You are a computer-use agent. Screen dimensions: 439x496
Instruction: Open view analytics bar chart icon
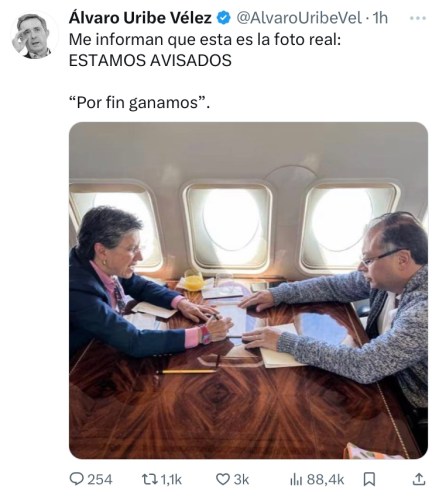296,480
